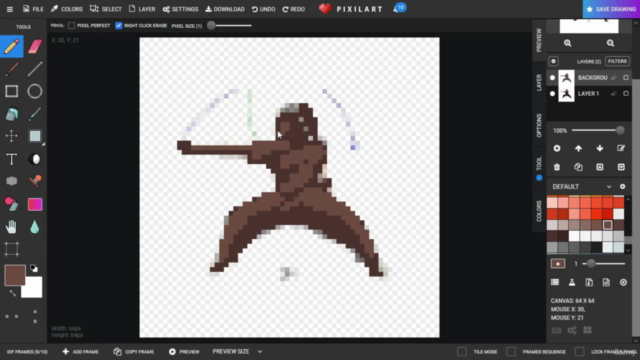Toggle Tile Mode checkbox
Screen dimensions: 640x360
click(x=462, y=351)
